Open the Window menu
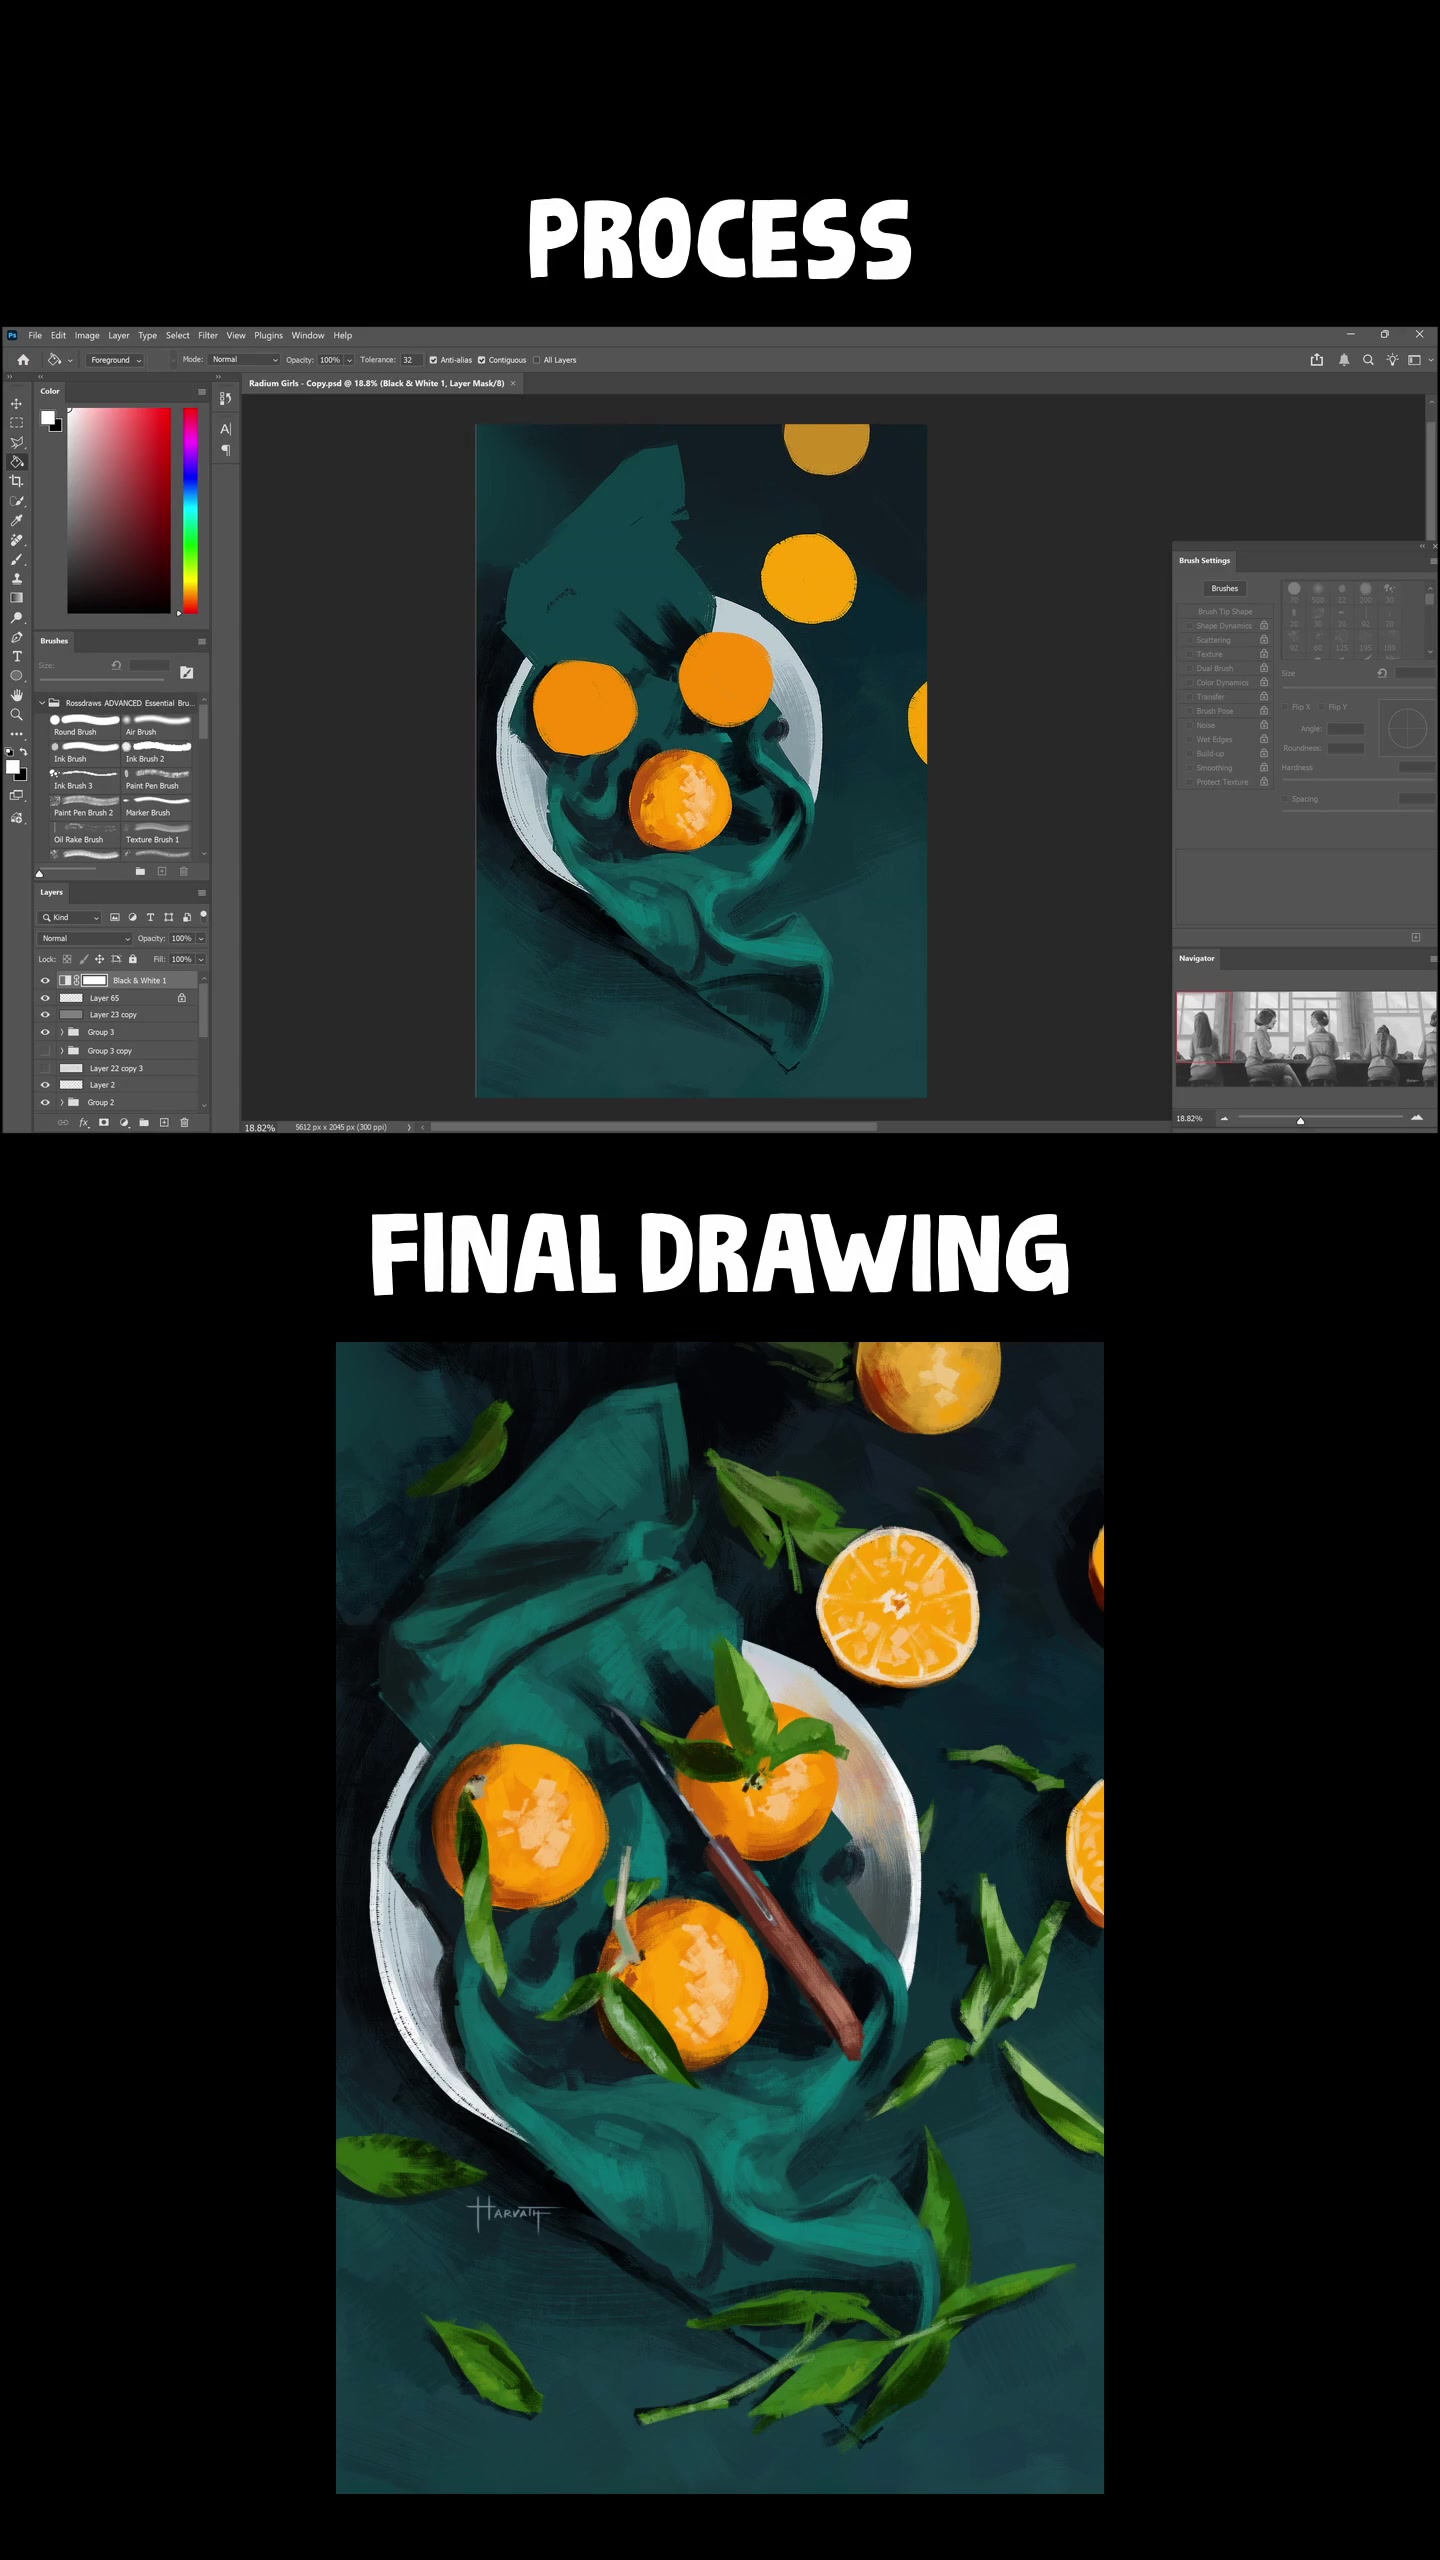Image resolution: width=1440 pixels, height=2560 pixels. point(308,336)
